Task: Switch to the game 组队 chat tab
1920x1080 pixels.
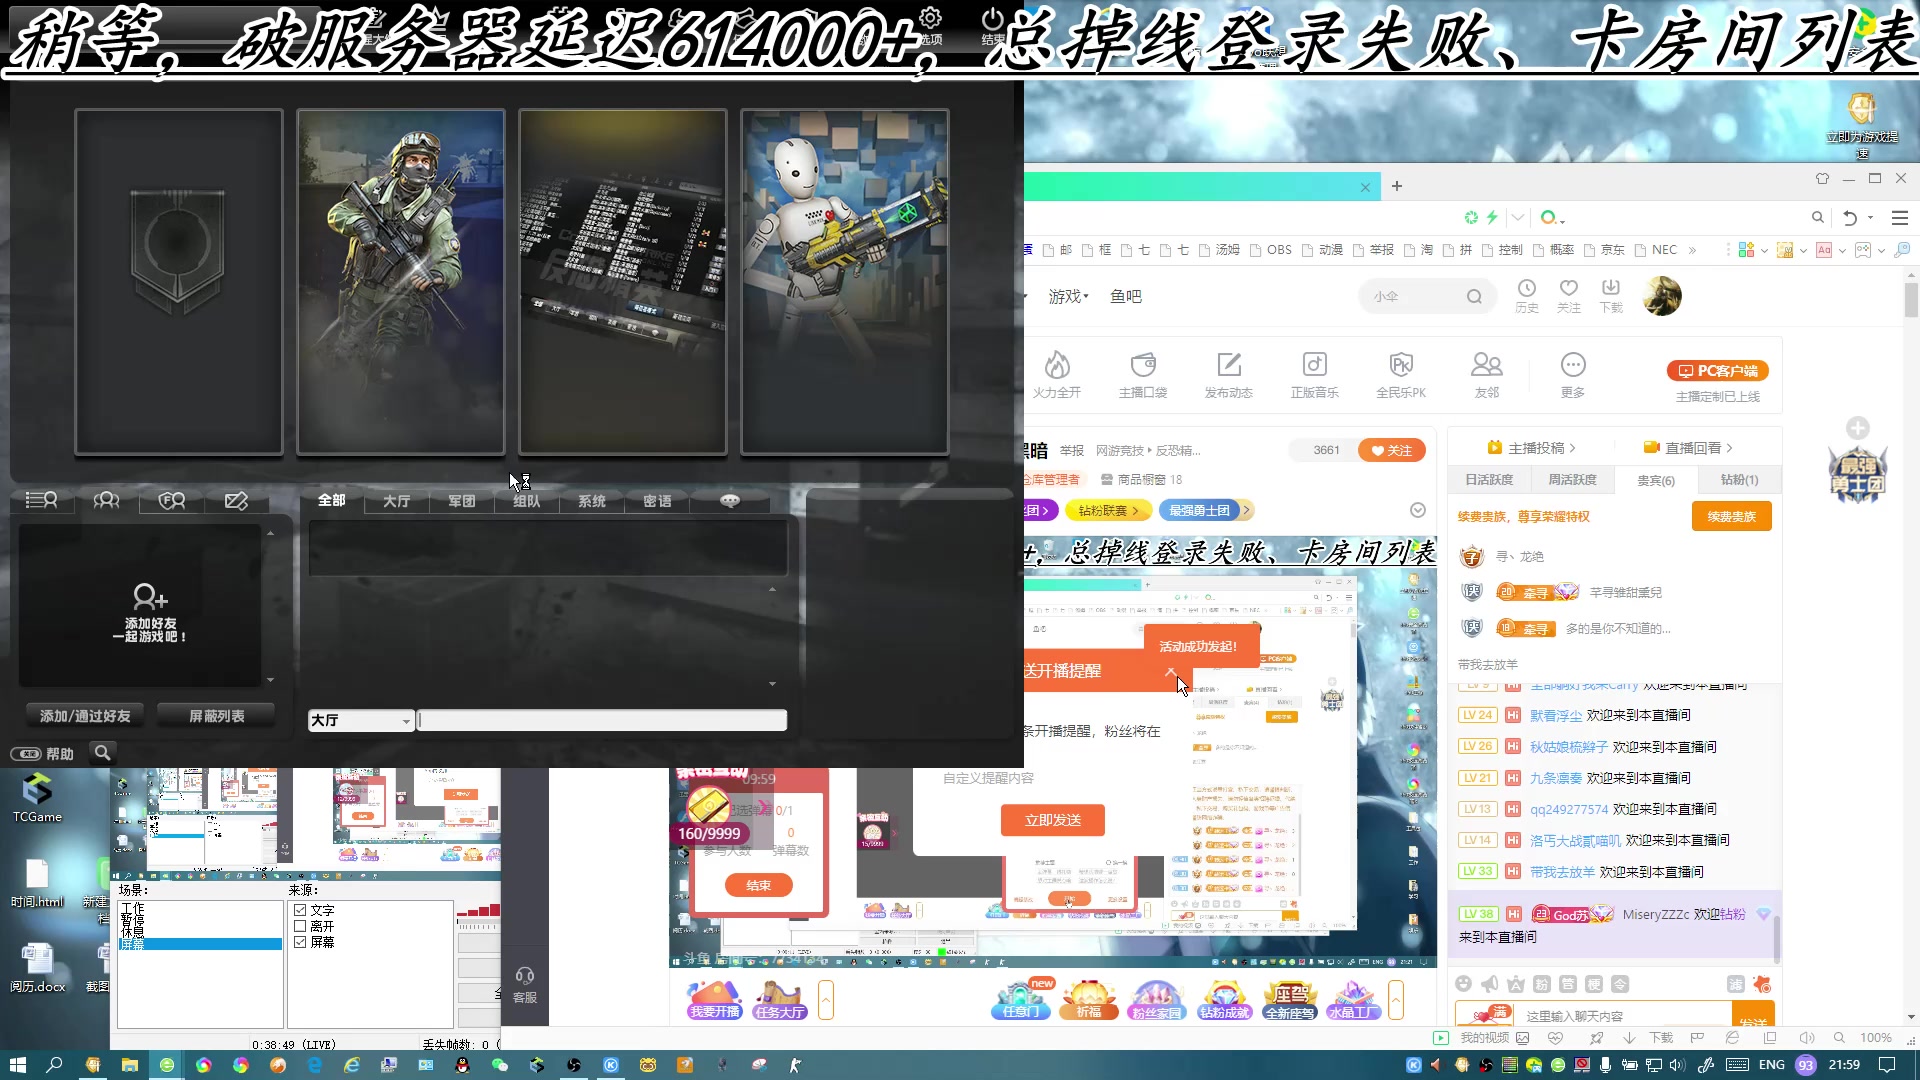Action: coord(526,500)
